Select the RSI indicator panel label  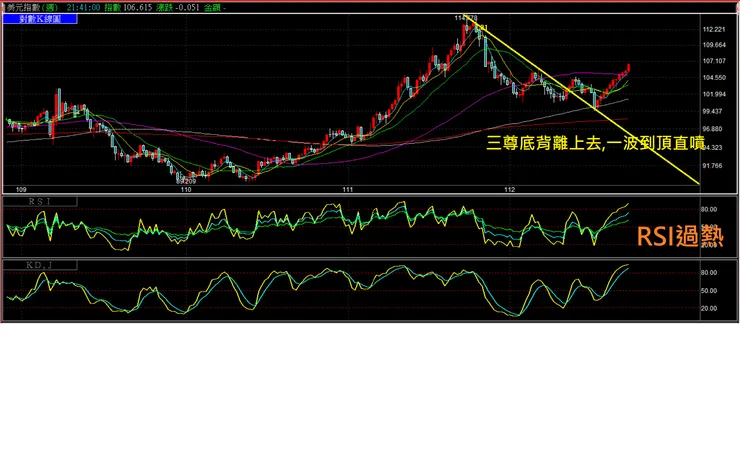point(40,202)
